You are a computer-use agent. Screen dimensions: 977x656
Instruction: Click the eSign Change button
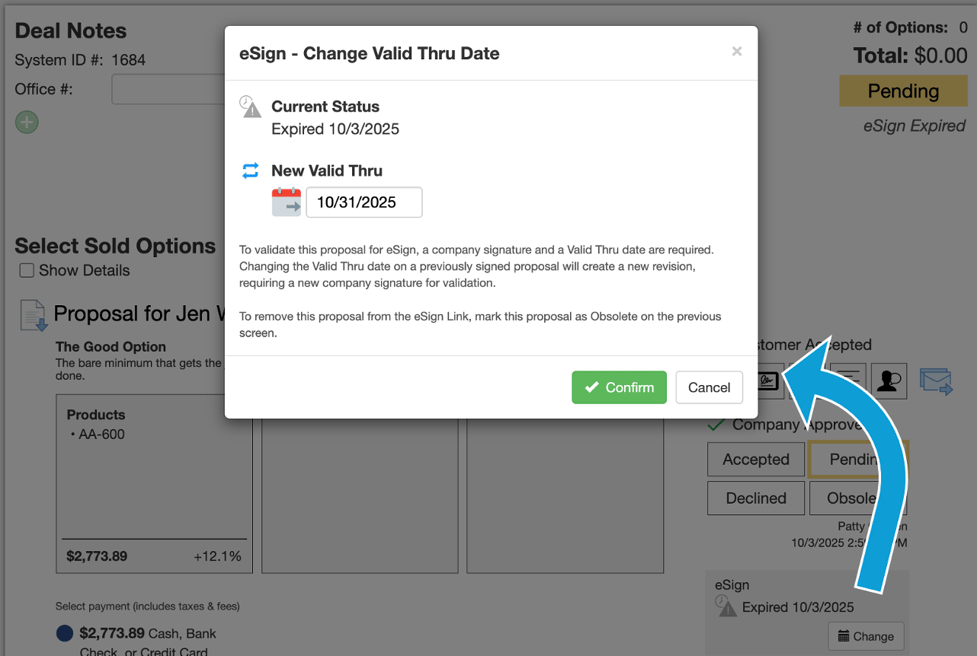tap(865, 636)
